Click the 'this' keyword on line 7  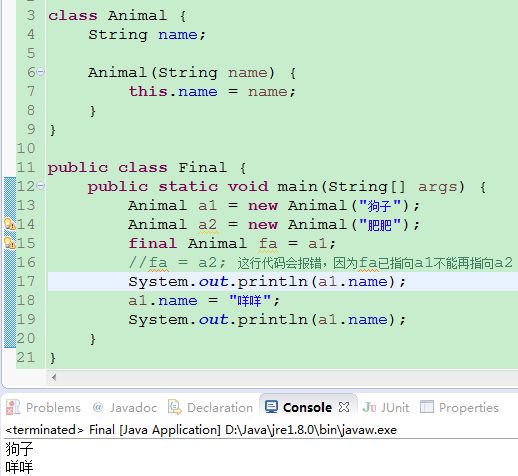[148, 91]
